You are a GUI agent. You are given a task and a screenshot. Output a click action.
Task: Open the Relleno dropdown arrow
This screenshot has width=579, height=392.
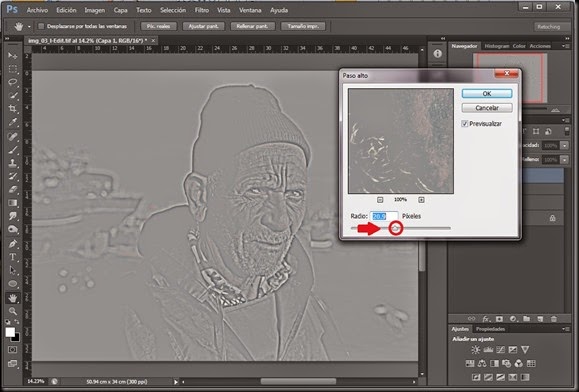pos(565,160)
